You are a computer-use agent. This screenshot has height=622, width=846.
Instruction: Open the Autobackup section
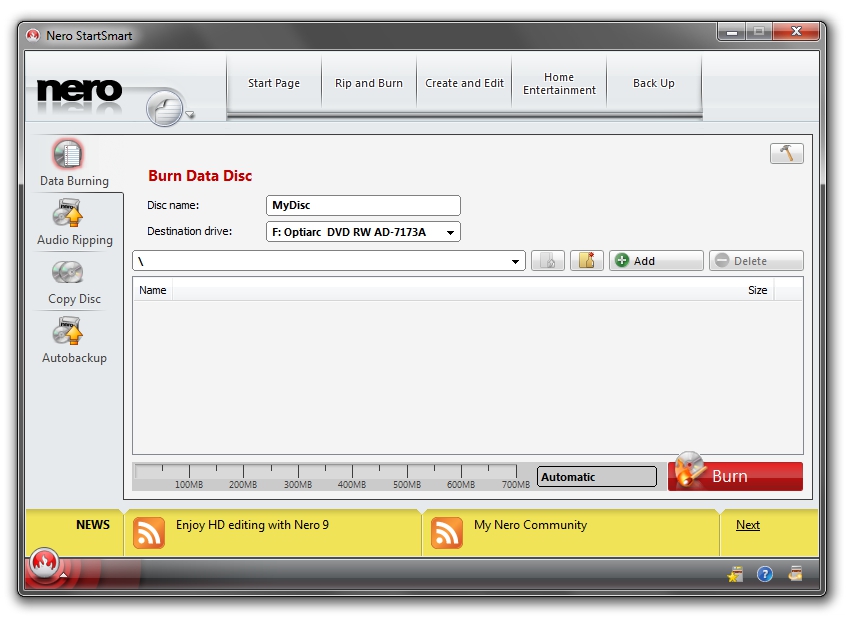click(x=74, y=341)
